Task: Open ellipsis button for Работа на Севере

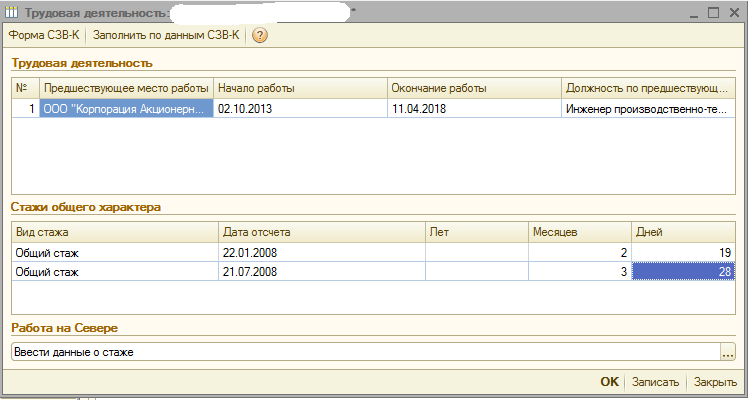Action: [728, 352]
